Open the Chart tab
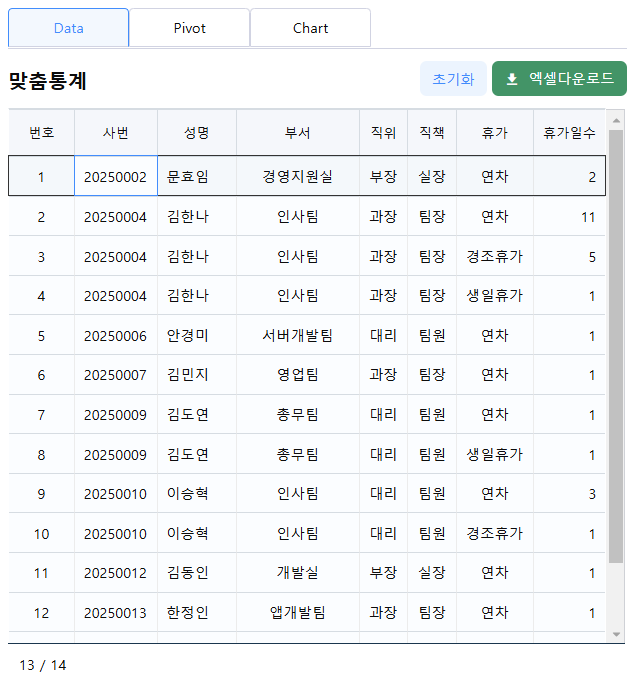This screenshot has height=682, width=634. pyautogui.click(x=310, y=28)
